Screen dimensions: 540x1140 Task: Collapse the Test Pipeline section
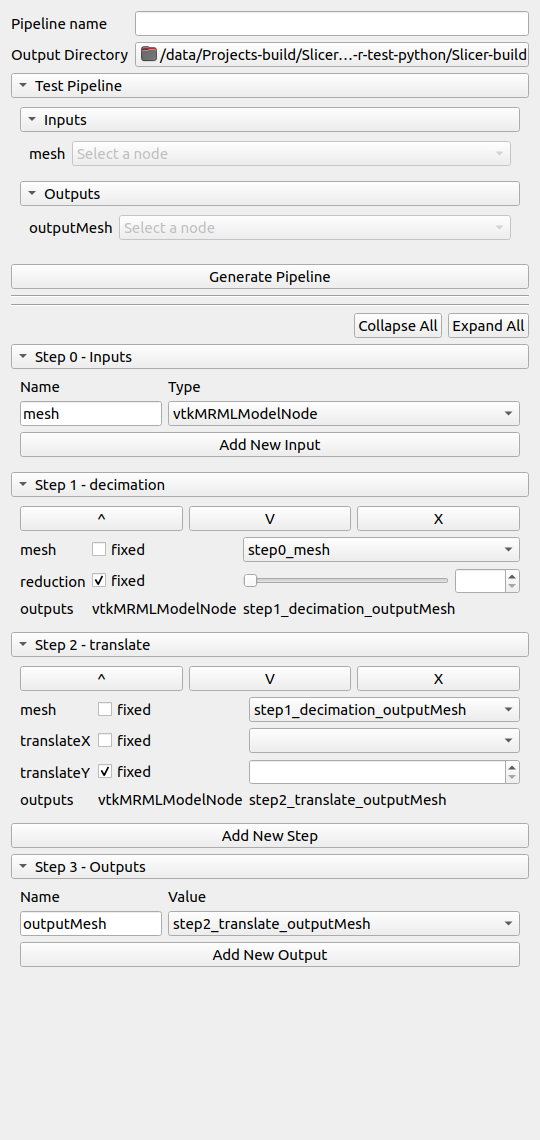pyautogui.click(x=270, y=86)
